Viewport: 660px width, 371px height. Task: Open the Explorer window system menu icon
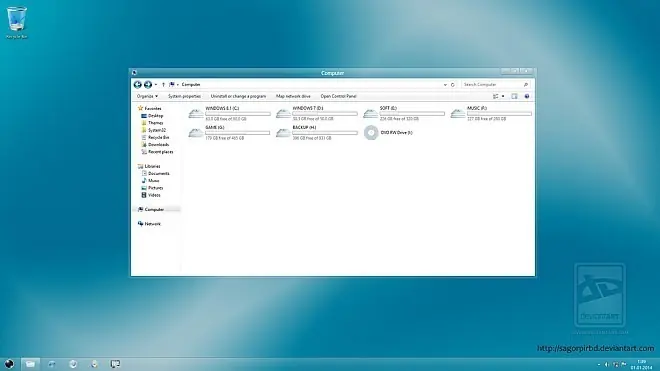click(x=134, y=73)
